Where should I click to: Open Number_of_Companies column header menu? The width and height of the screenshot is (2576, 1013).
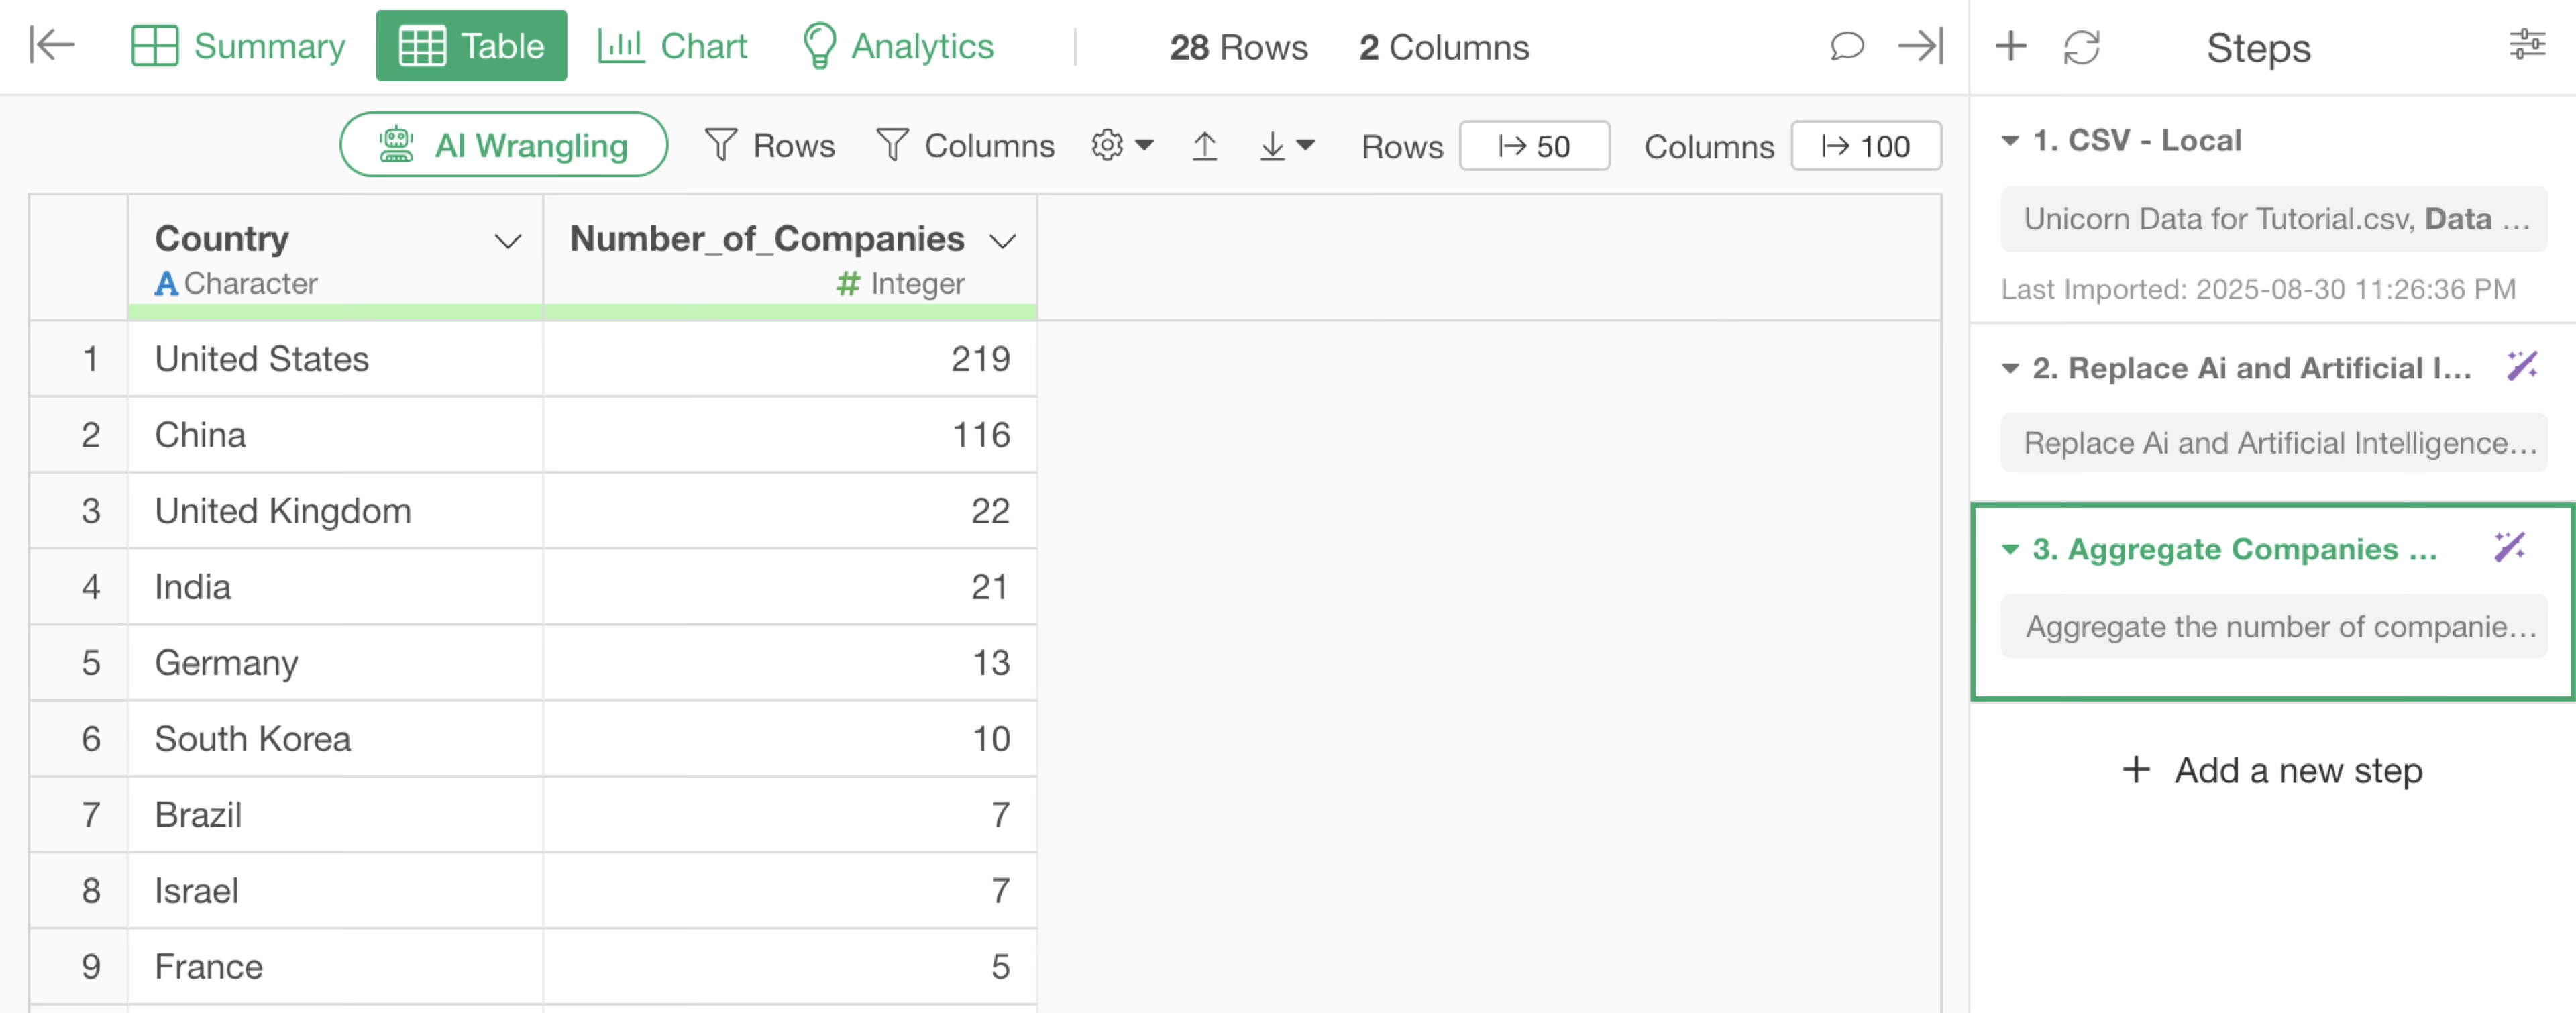(x=1002, y=241)
